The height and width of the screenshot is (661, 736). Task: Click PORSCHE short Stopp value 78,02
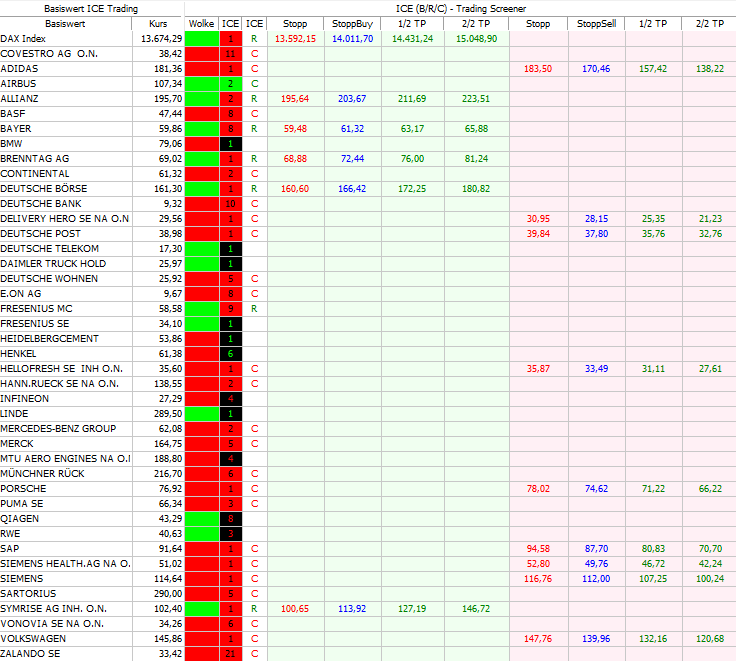coord(538,489)
